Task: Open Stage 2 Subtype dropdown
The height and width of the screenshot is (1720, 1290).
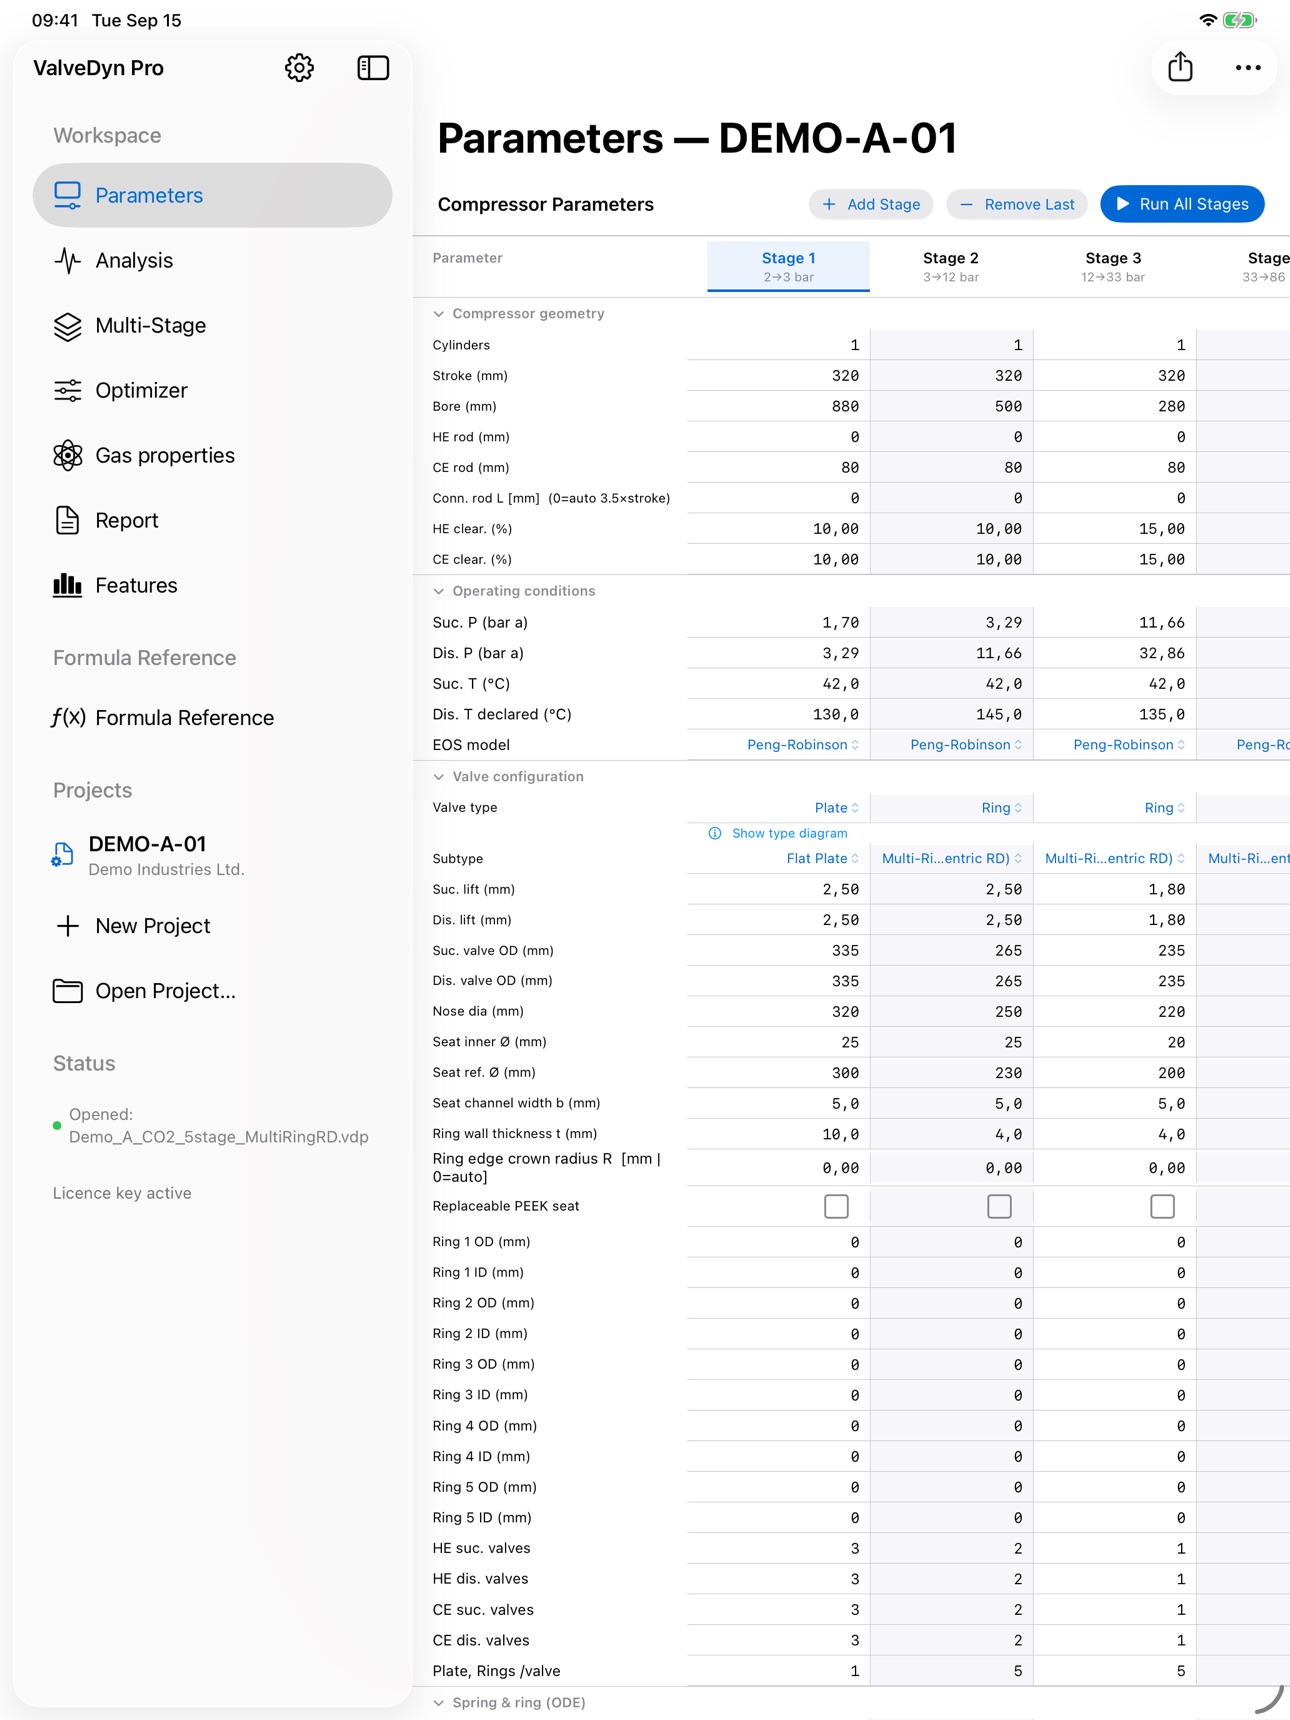Action: pyautogui.click(x=952, y=859)
